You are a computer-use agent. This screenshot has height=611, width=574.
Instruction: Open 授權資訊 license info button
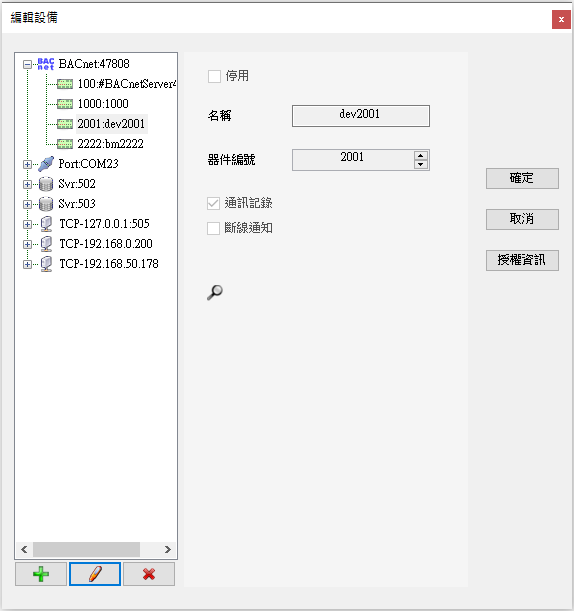point(522,260)
